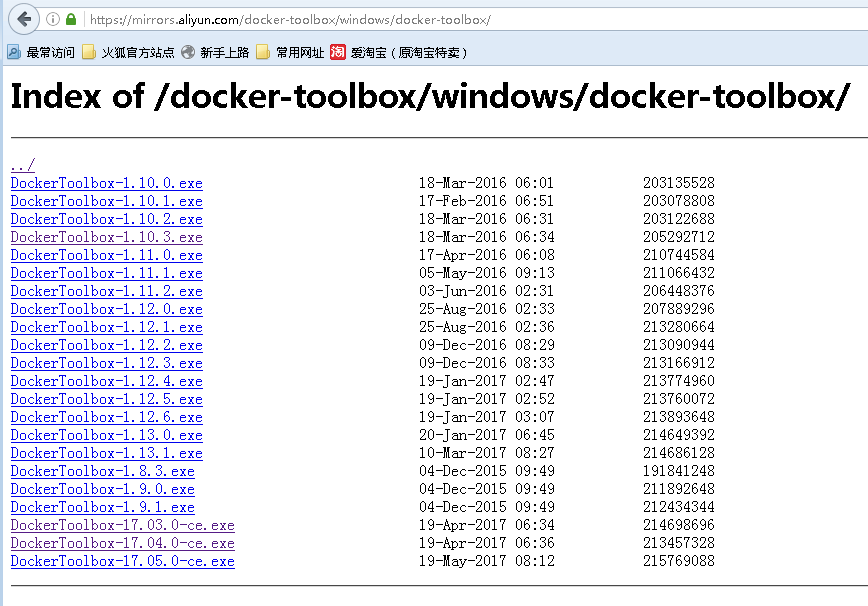Click file size 213774960

pyautogui.click(x=679, y=380)
